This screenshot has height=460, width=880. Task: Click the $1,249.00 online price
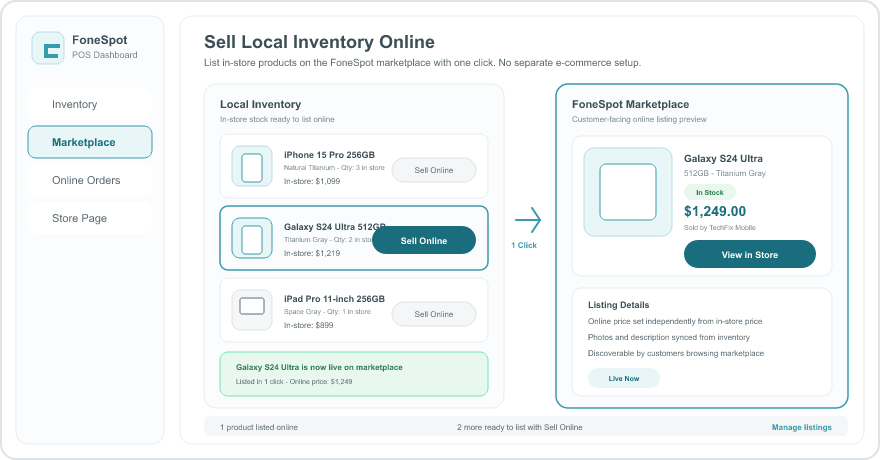coord(715,211)
